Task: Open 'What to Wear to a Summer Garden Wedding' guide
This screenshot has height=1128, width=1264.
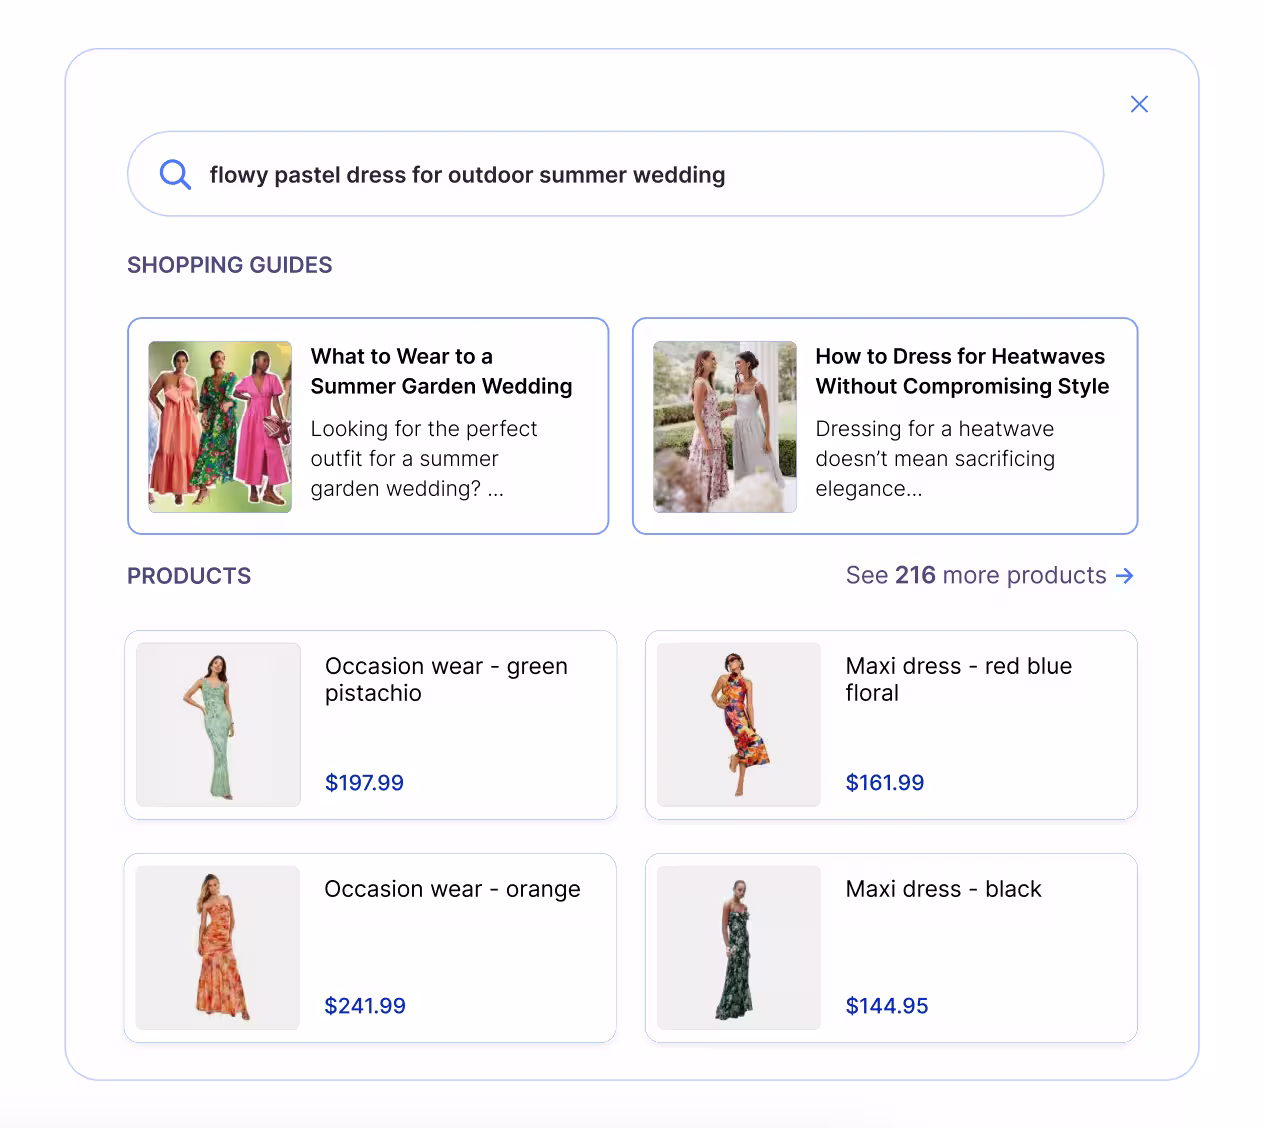Action: 441,371
